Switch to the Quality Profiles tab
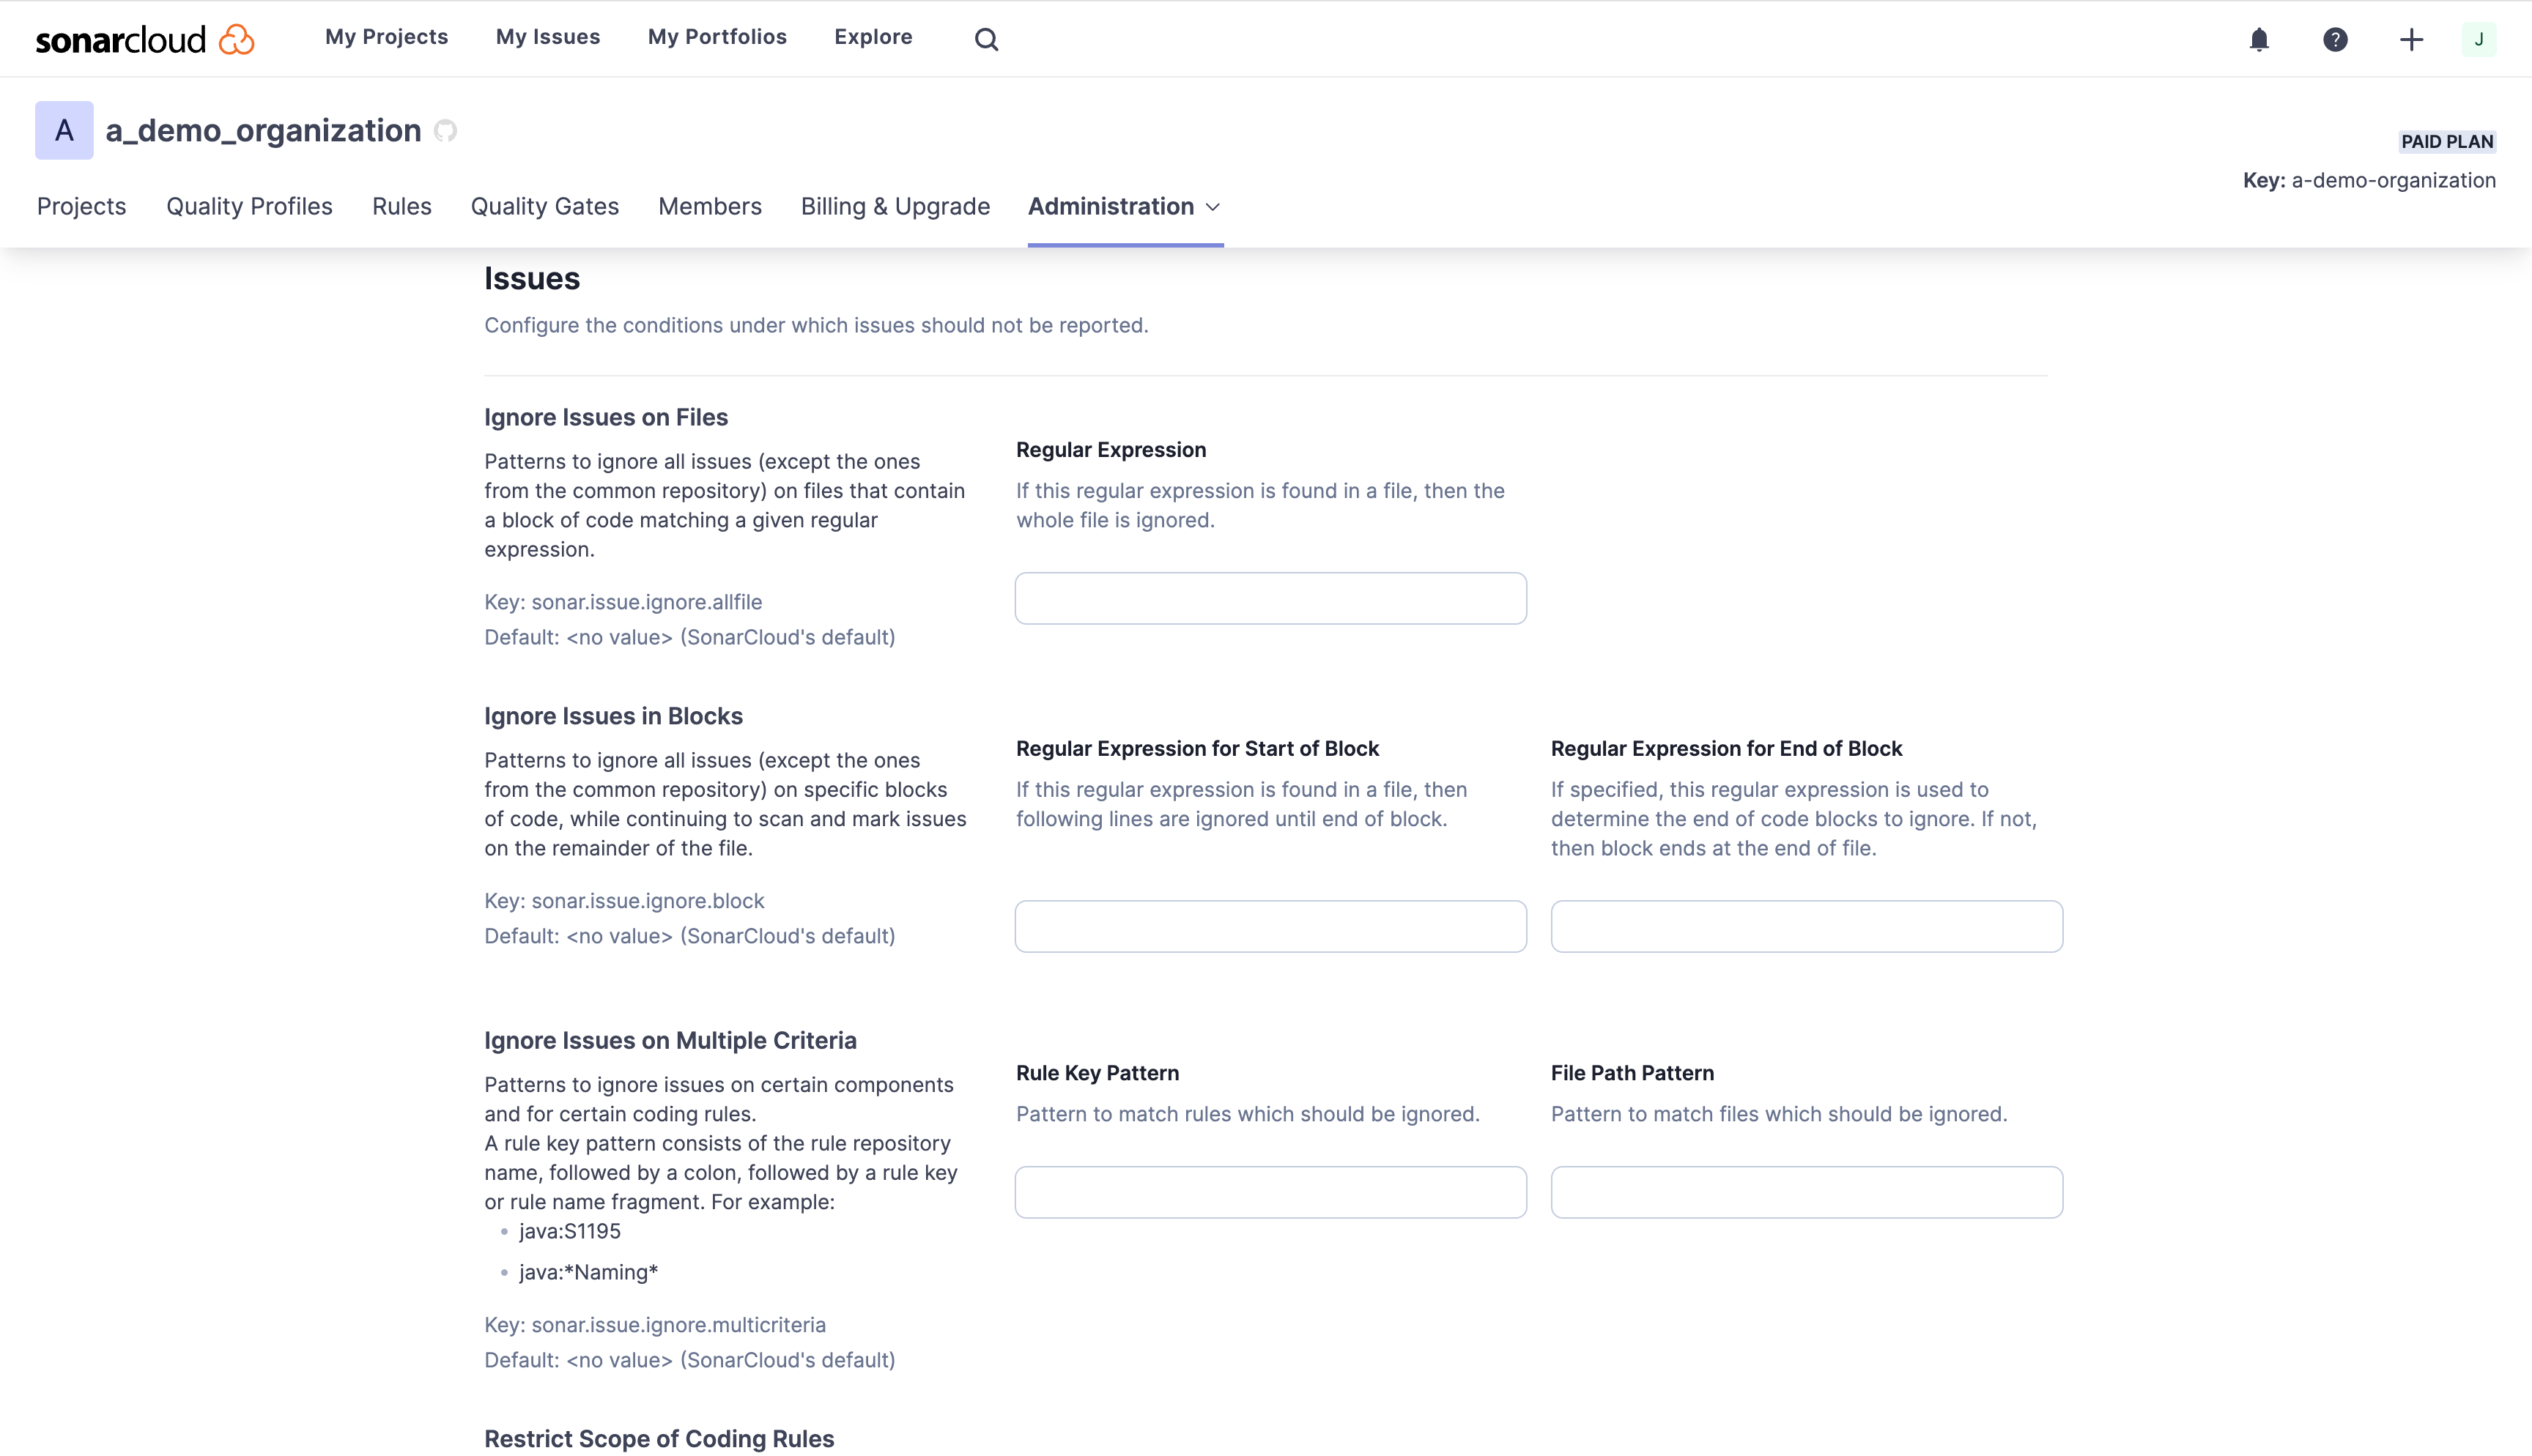This screenshot has height=1456, width=2532. click(x=249, y=207)
